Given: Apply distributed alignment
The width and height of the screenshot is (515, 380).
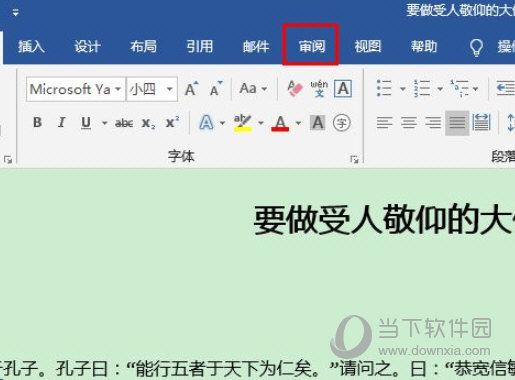Looking at the screenshot, I should click(481, 123).
